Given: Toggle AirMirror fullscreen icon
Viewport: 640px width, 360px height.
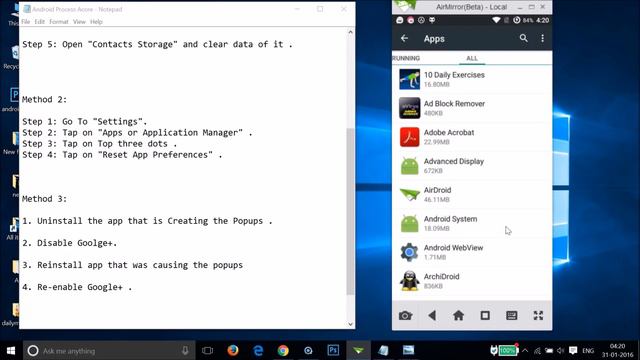Looking at the screenshot, I should pos(538,316).
